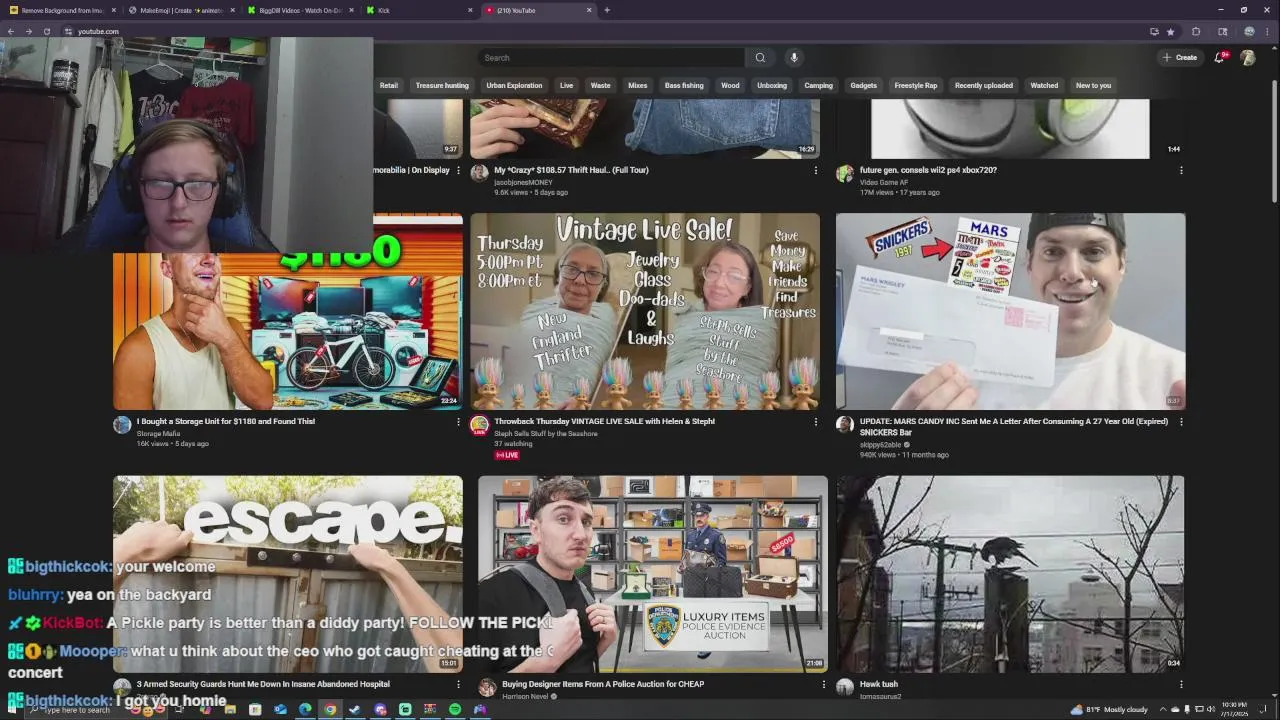1280x720 pixels.
Task: Open more options for Throwback Thursday live sale
Action: 815,422
